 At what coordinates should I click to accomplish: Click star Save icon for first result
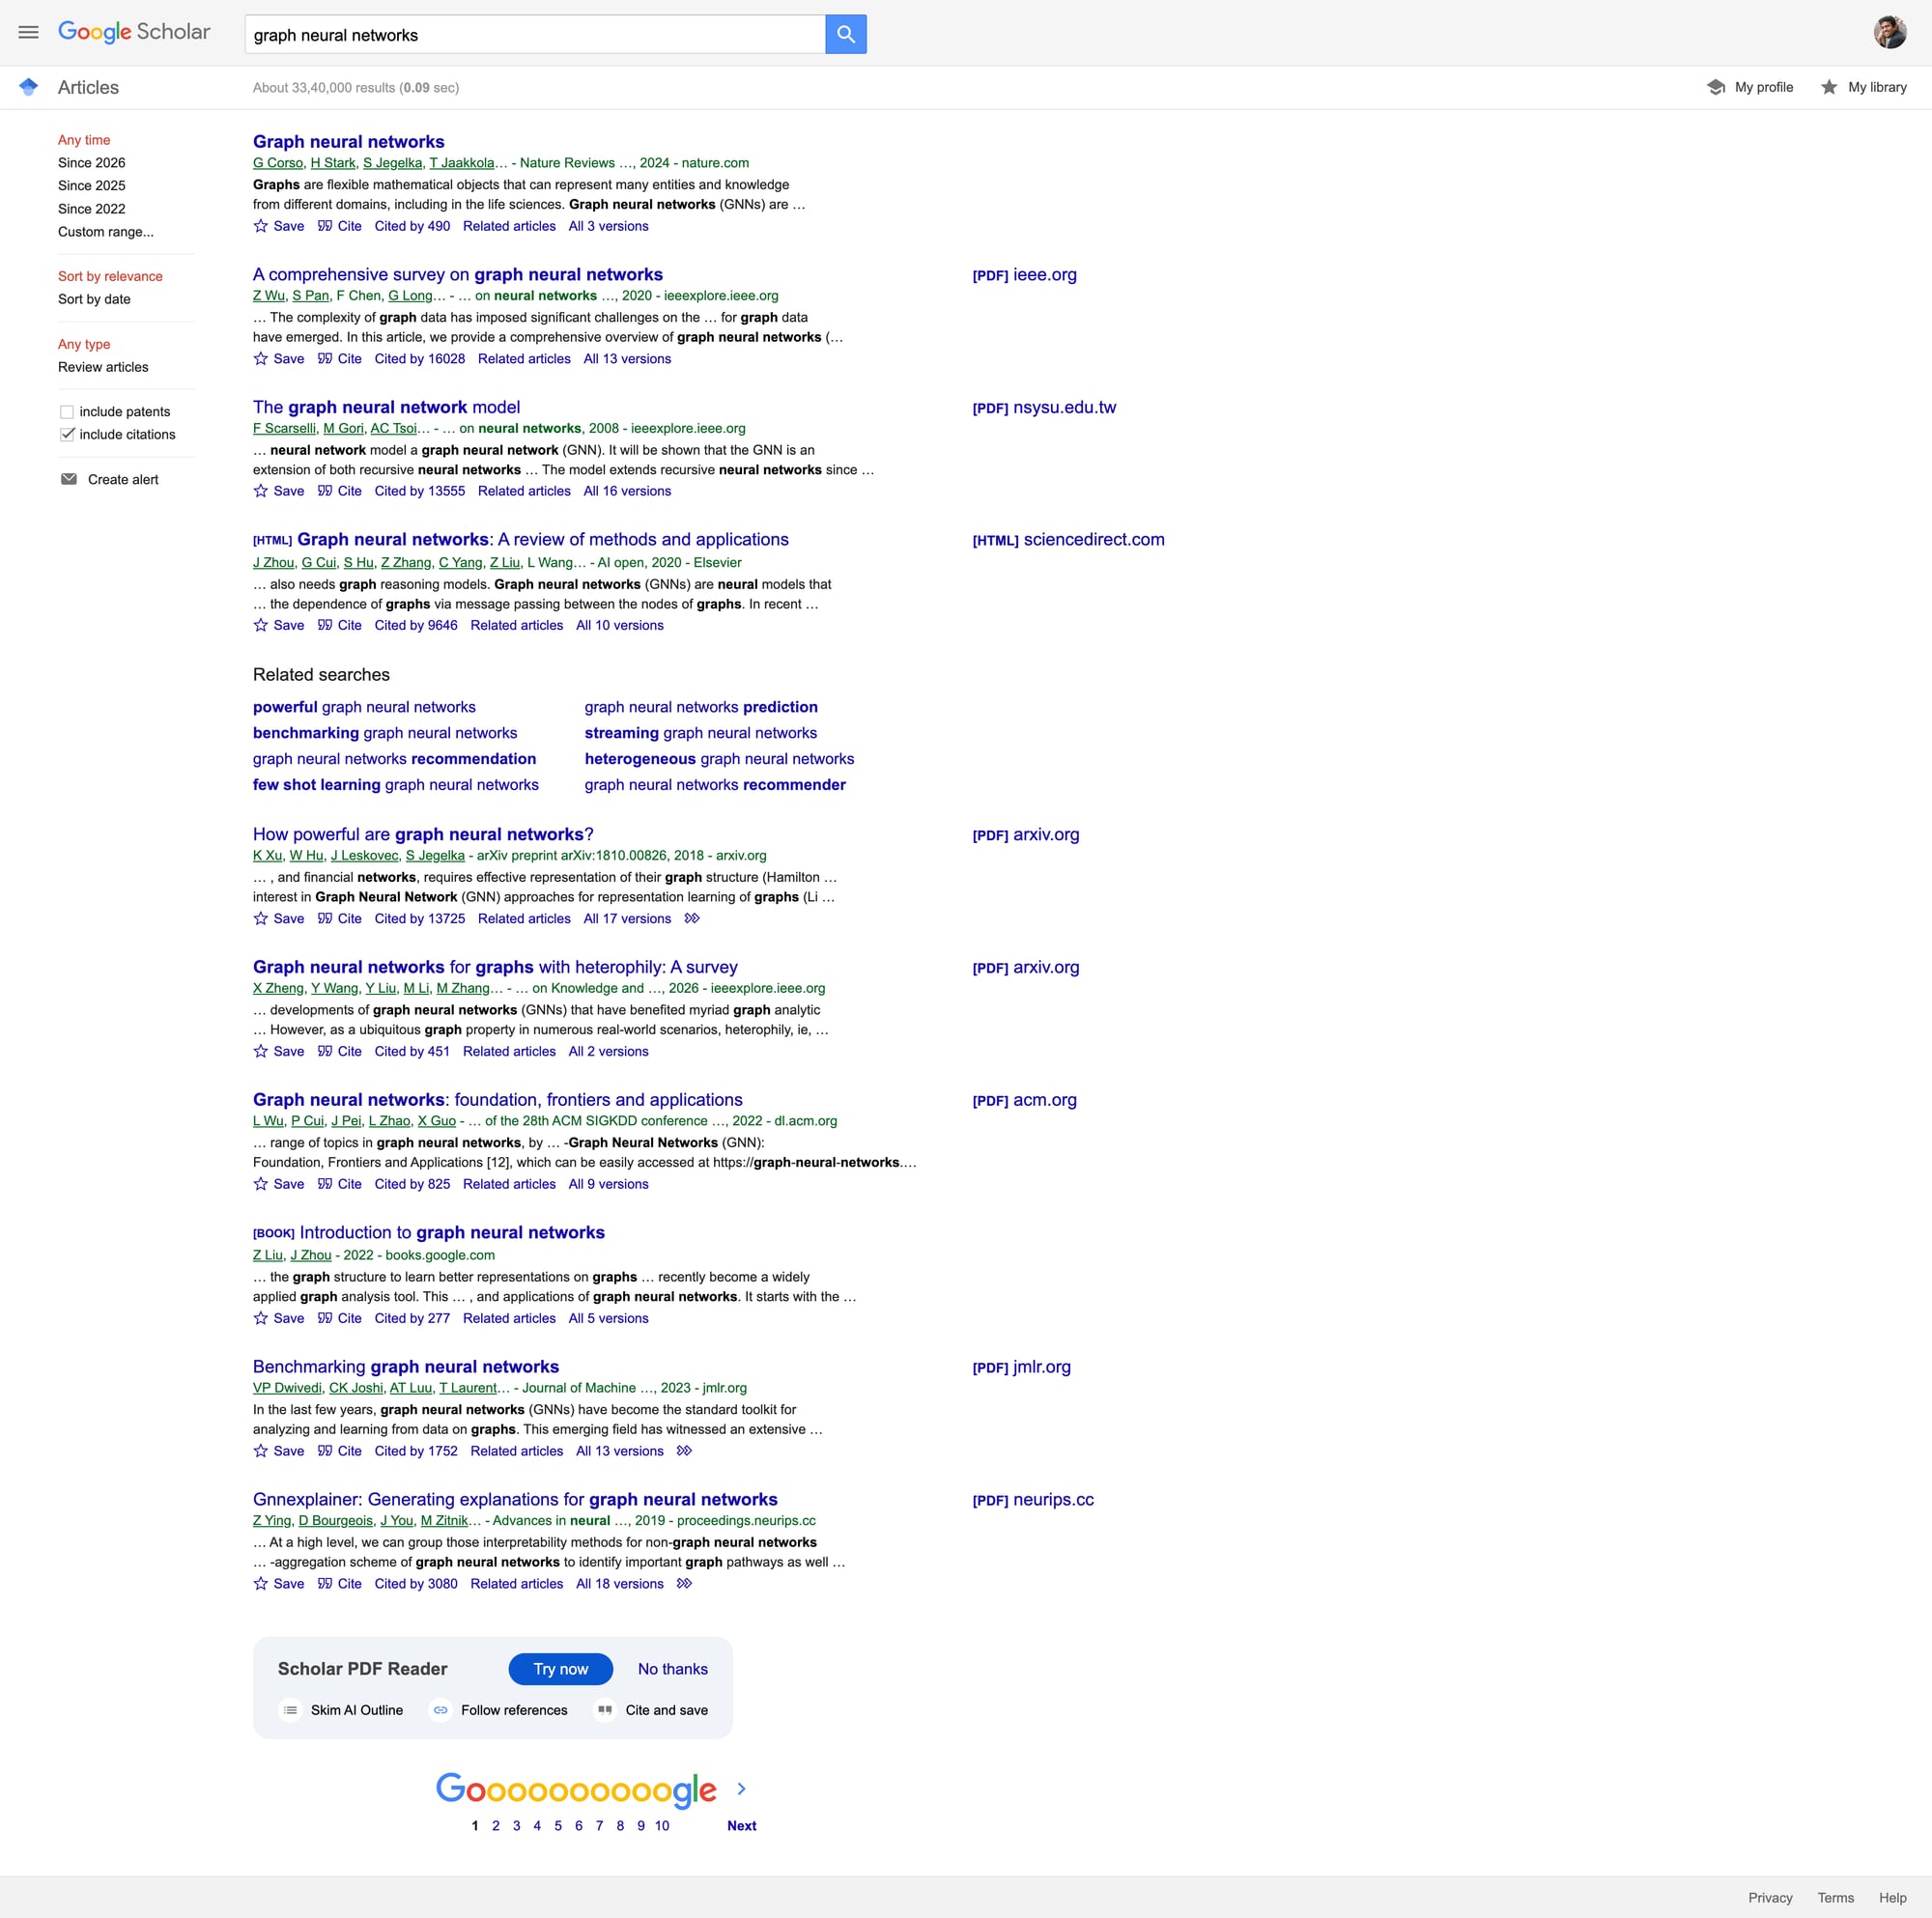click(261, 226)
